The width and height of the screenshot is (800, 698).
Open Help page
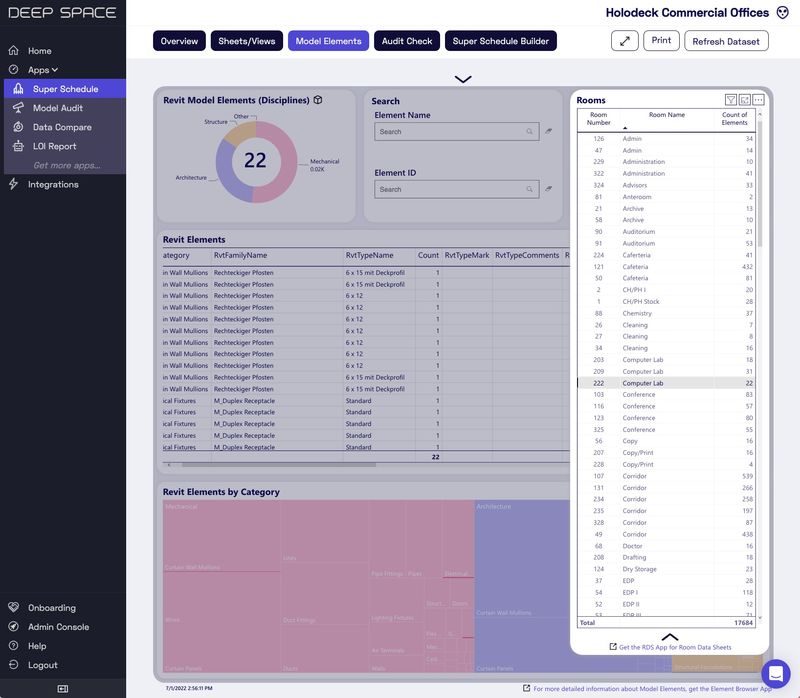click(x=37, y=646)
